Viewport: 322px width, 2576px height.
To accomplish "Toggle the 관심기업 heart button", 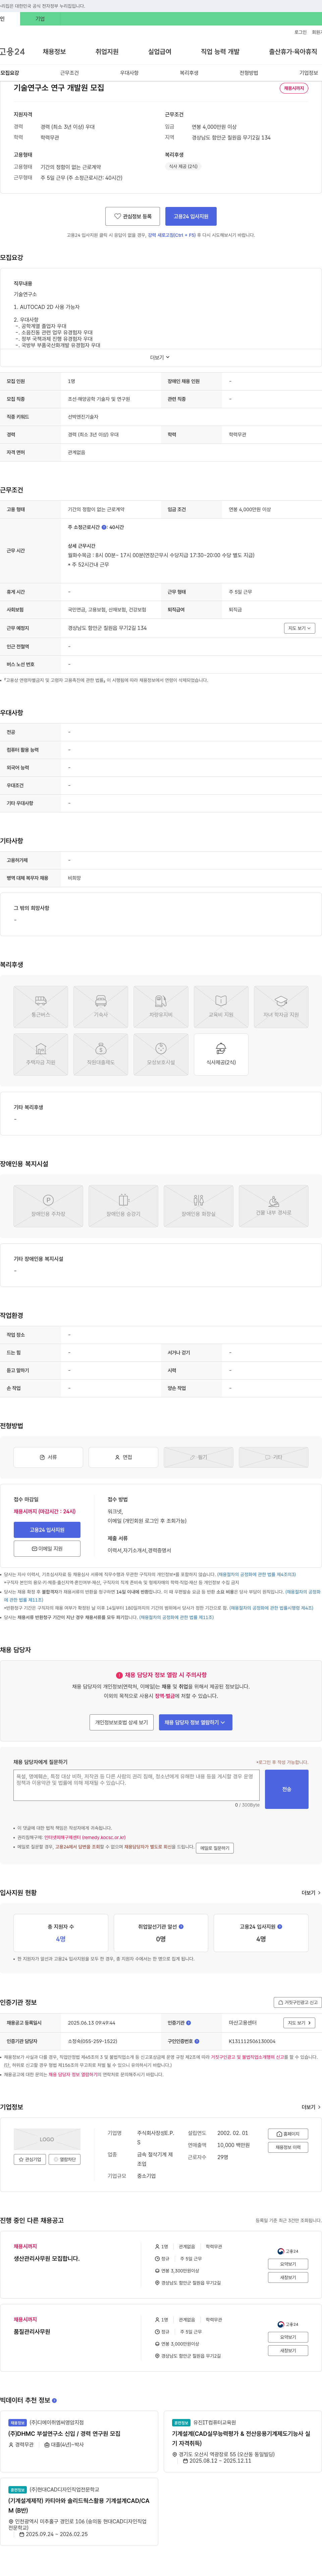I will click(x=30, y=2159).
